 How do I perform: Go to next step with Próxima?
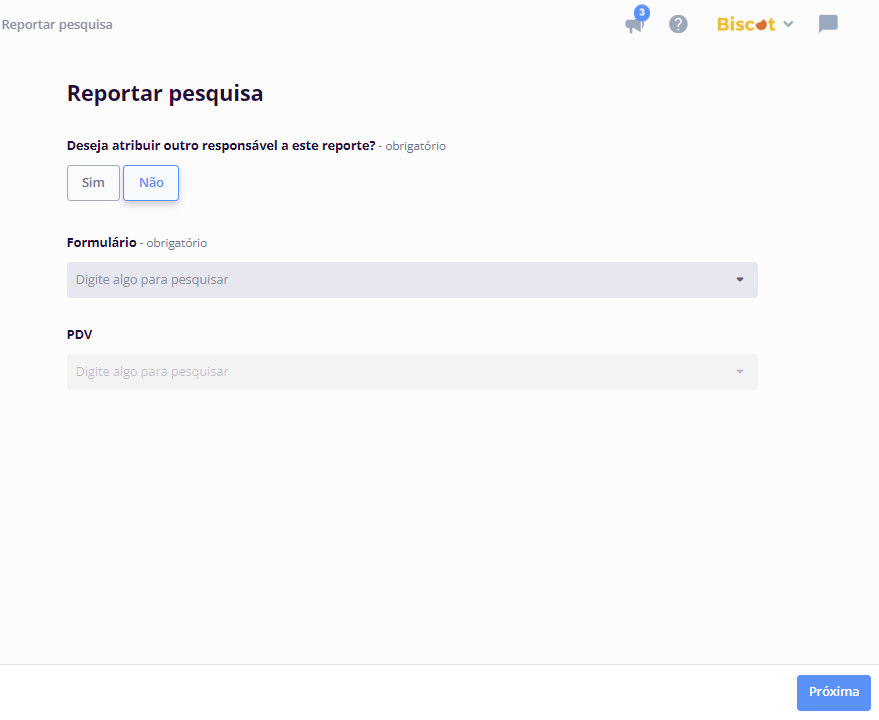[x=834, y=693]
